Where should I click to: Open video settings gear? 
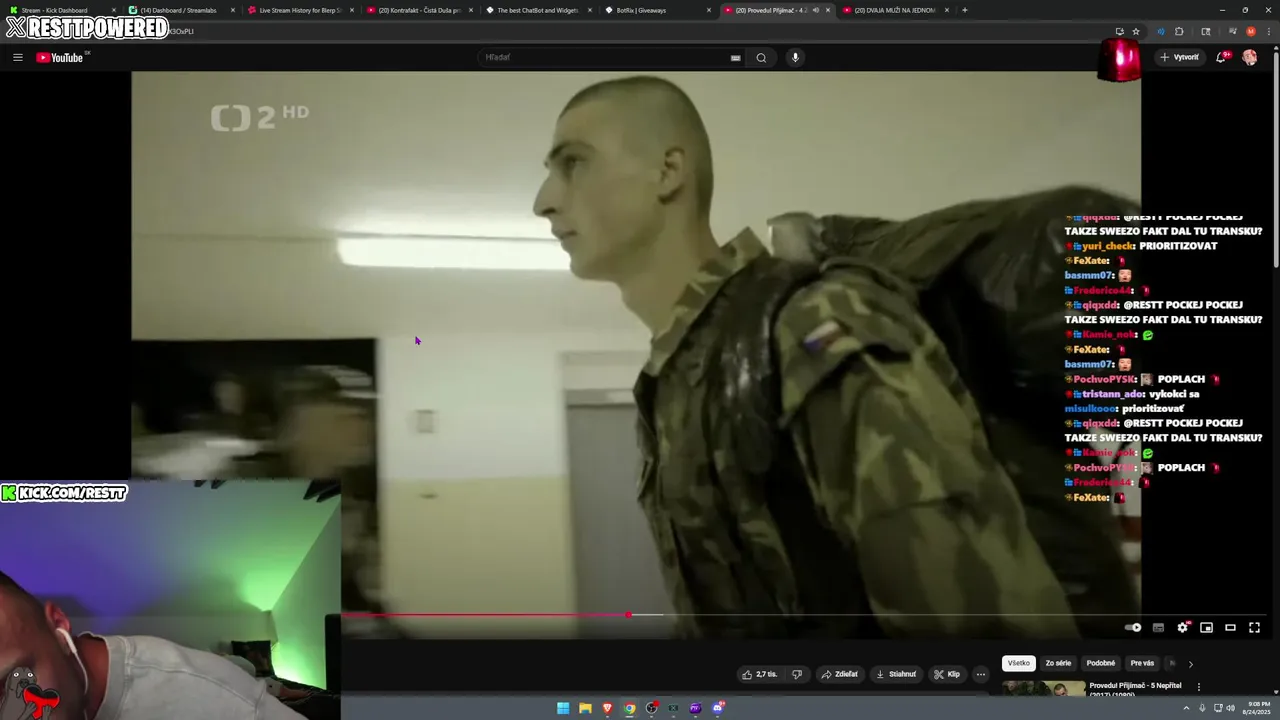click(1182, 627)
